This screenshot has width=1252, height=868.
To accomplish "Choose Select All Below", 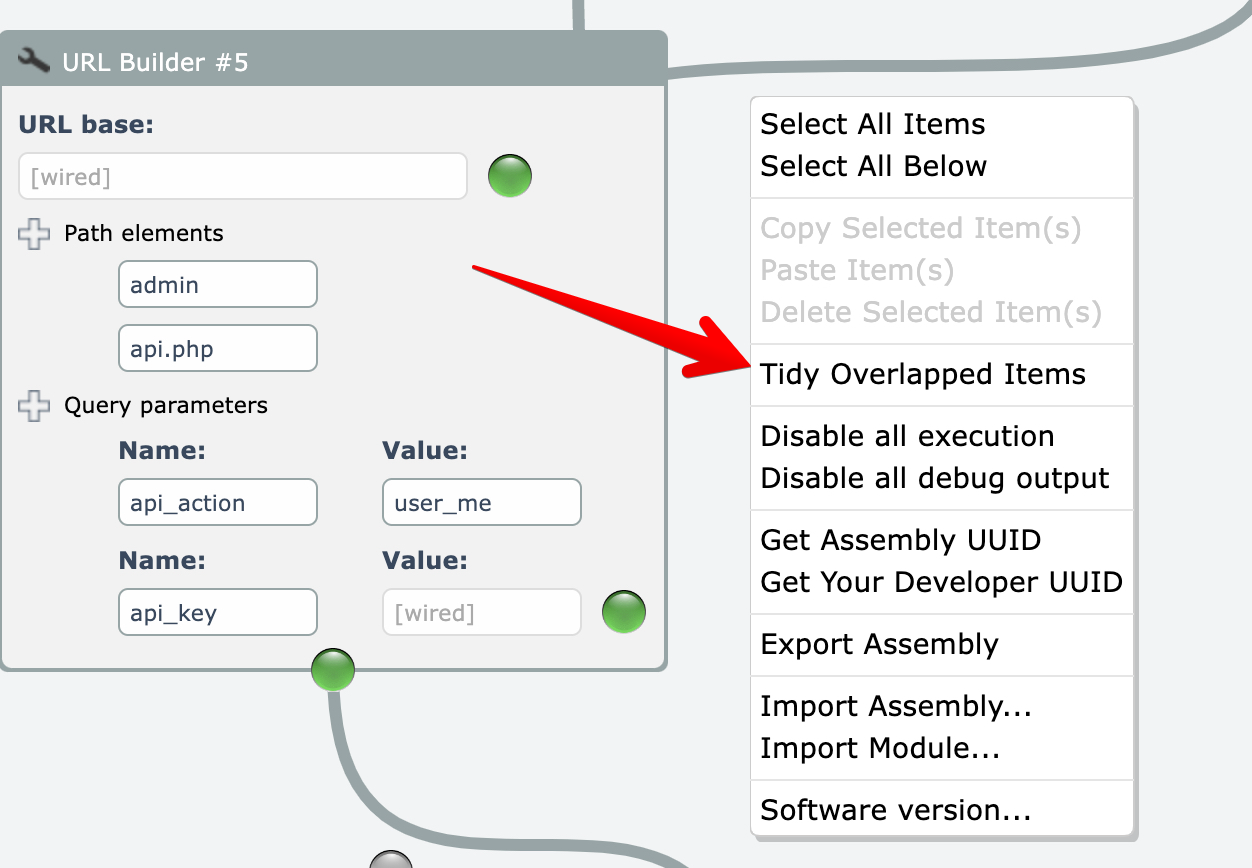I will pos(873,166).
